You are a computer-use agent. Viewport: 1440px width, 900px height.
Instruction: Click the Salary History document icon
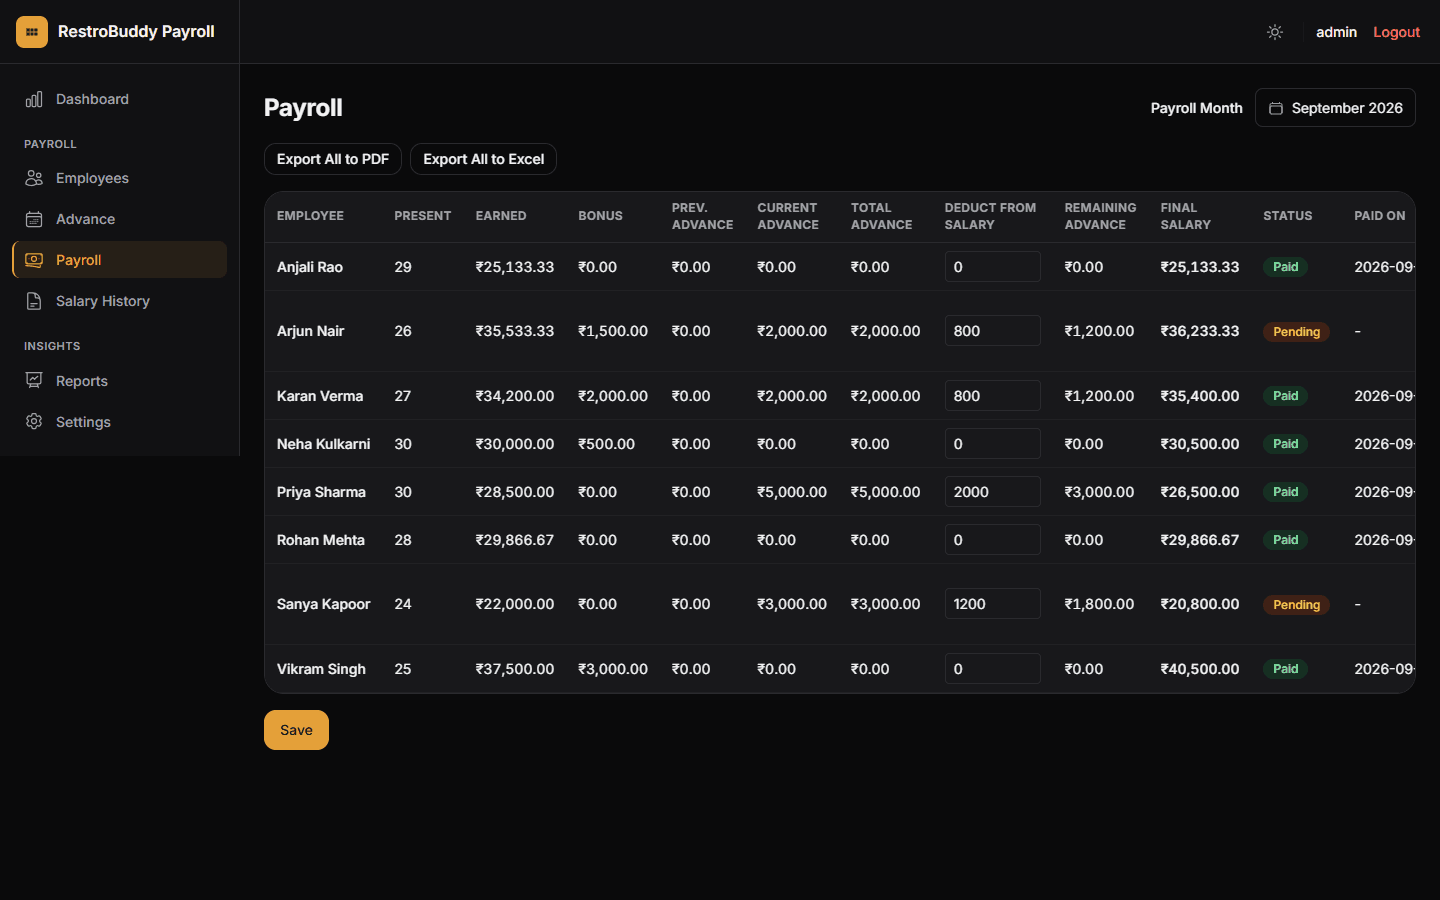[x=34, y=301]
